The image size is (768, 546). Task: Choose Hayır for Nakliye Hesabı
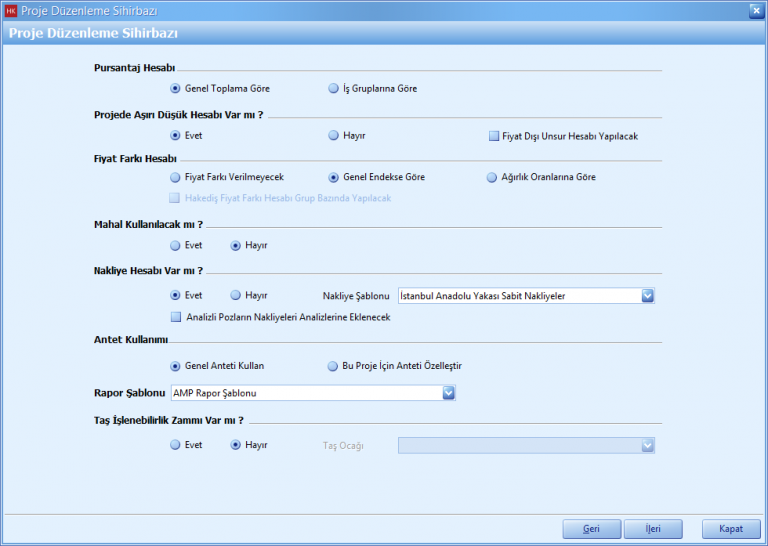coord(236,295)
